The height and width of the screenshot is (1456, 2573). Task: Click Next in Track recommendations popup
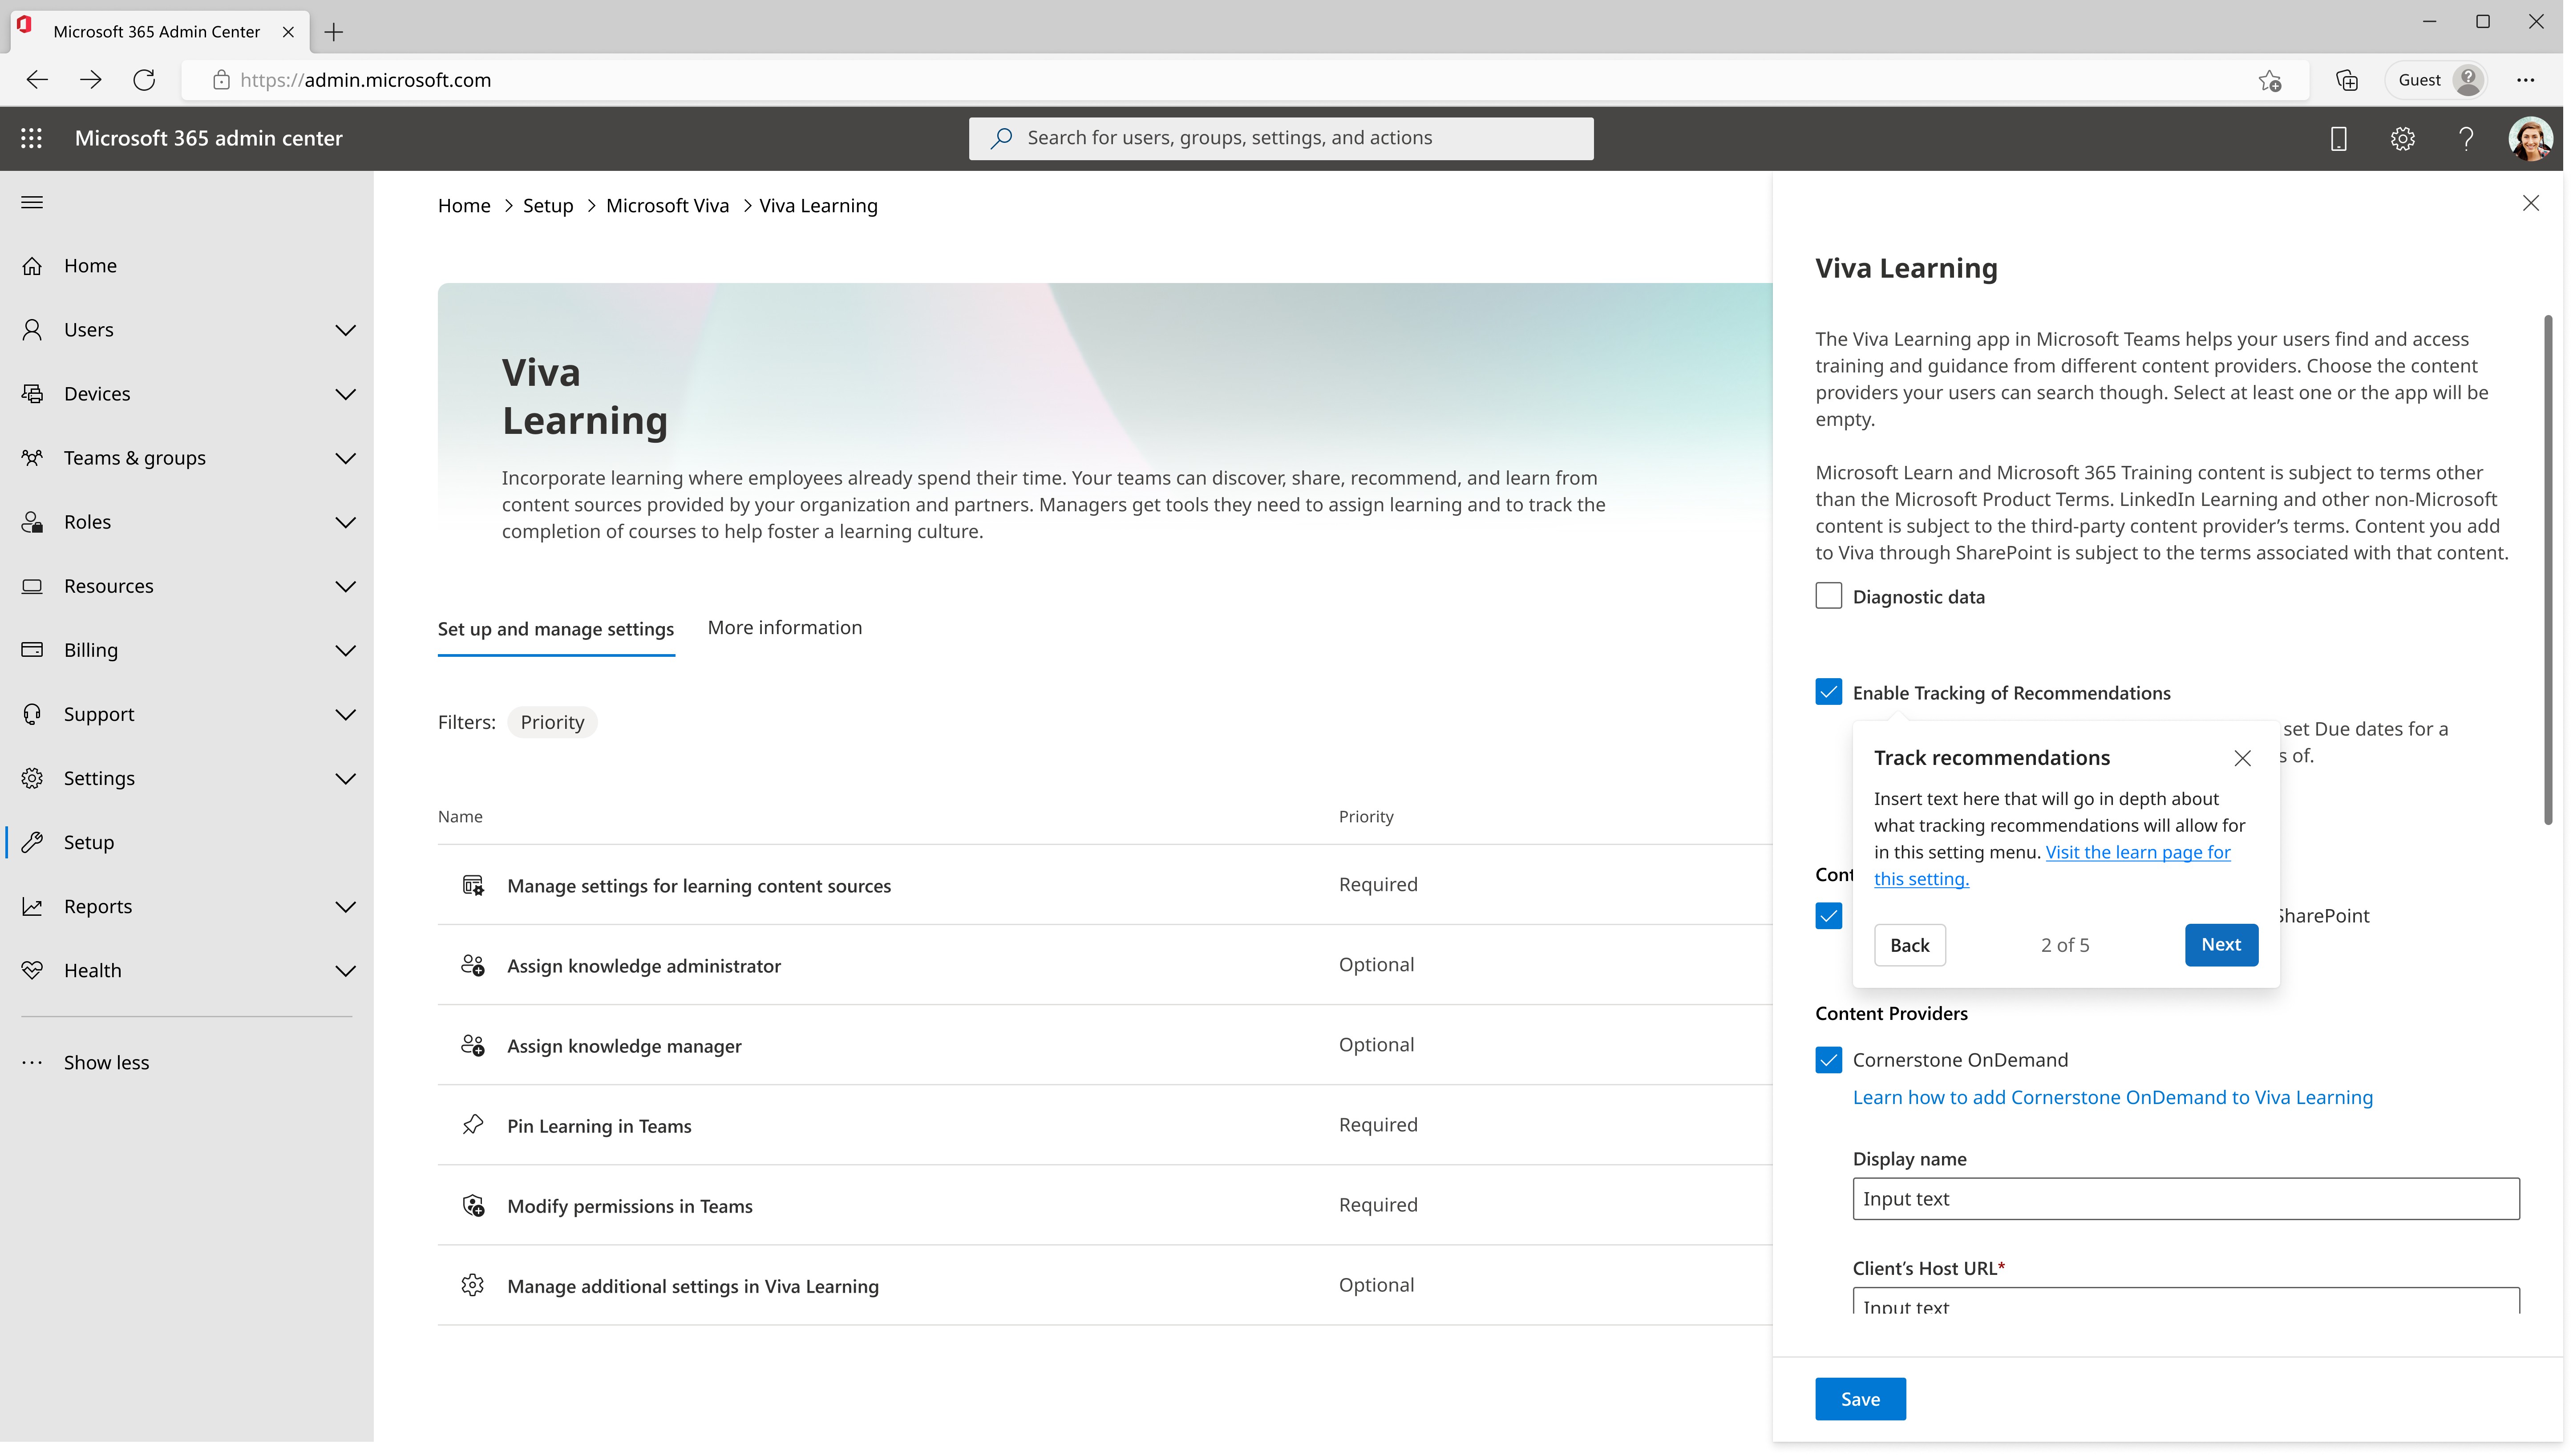pyautogui.click(x=2220, y=945)
